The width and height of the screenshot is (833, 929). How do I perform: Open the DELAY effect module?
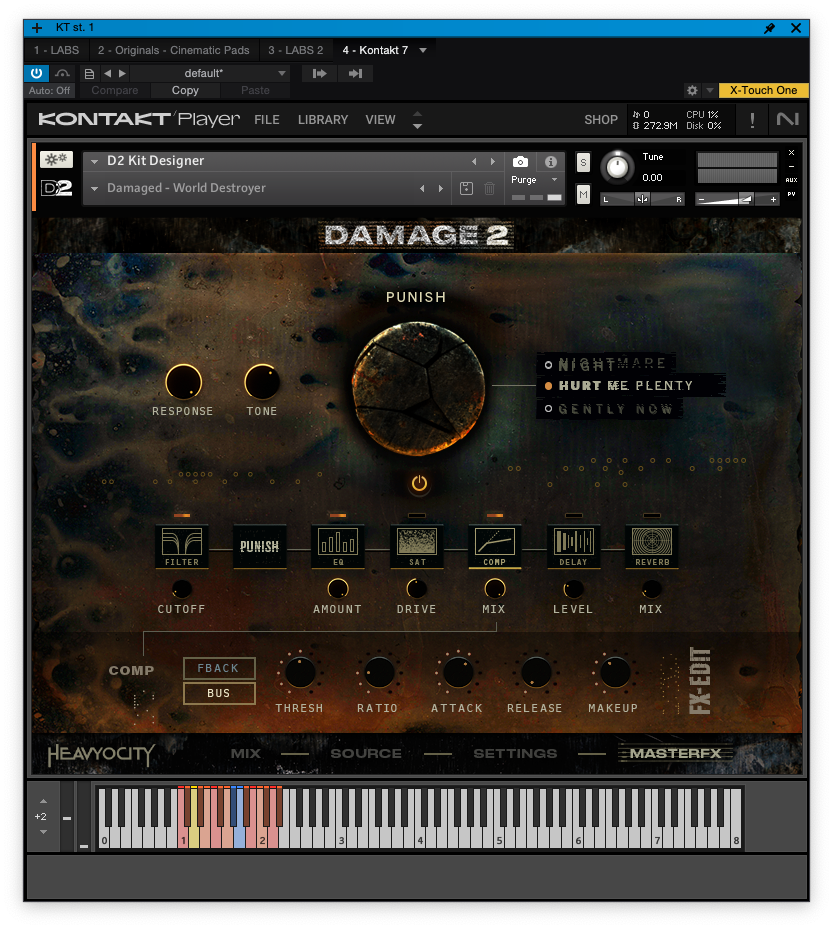(x=573, y=546)
